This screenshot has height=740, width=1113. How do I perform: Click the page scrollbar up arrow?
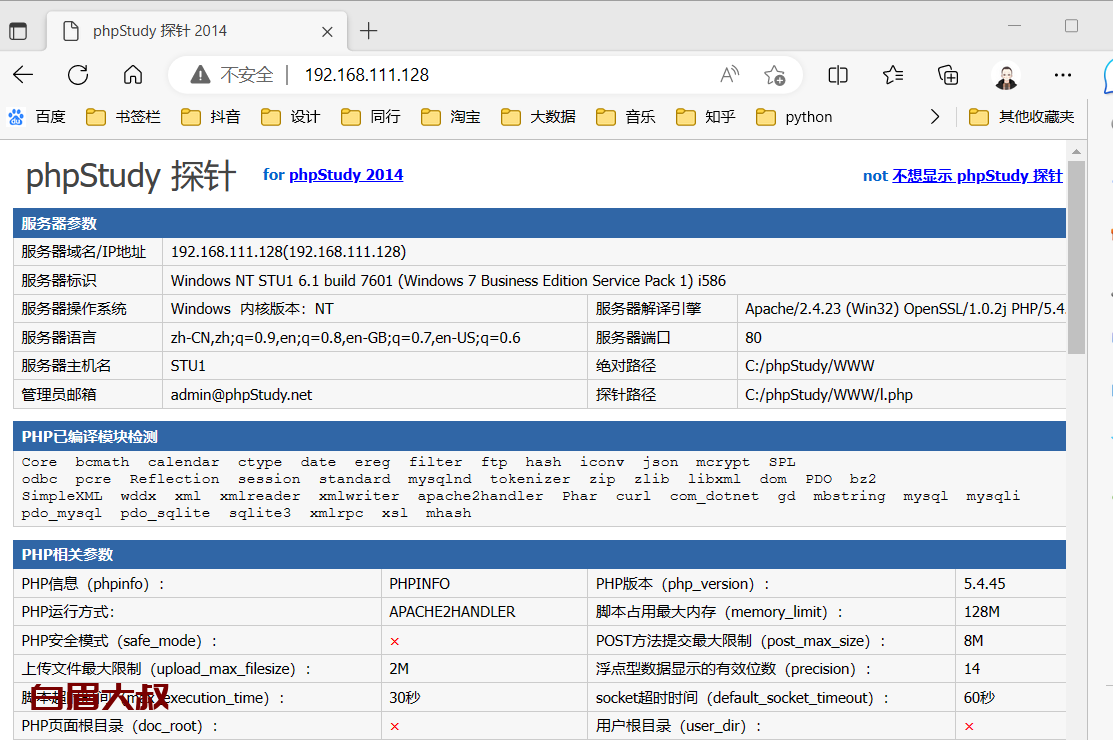pyautogui.click(x=1076, y=151)
